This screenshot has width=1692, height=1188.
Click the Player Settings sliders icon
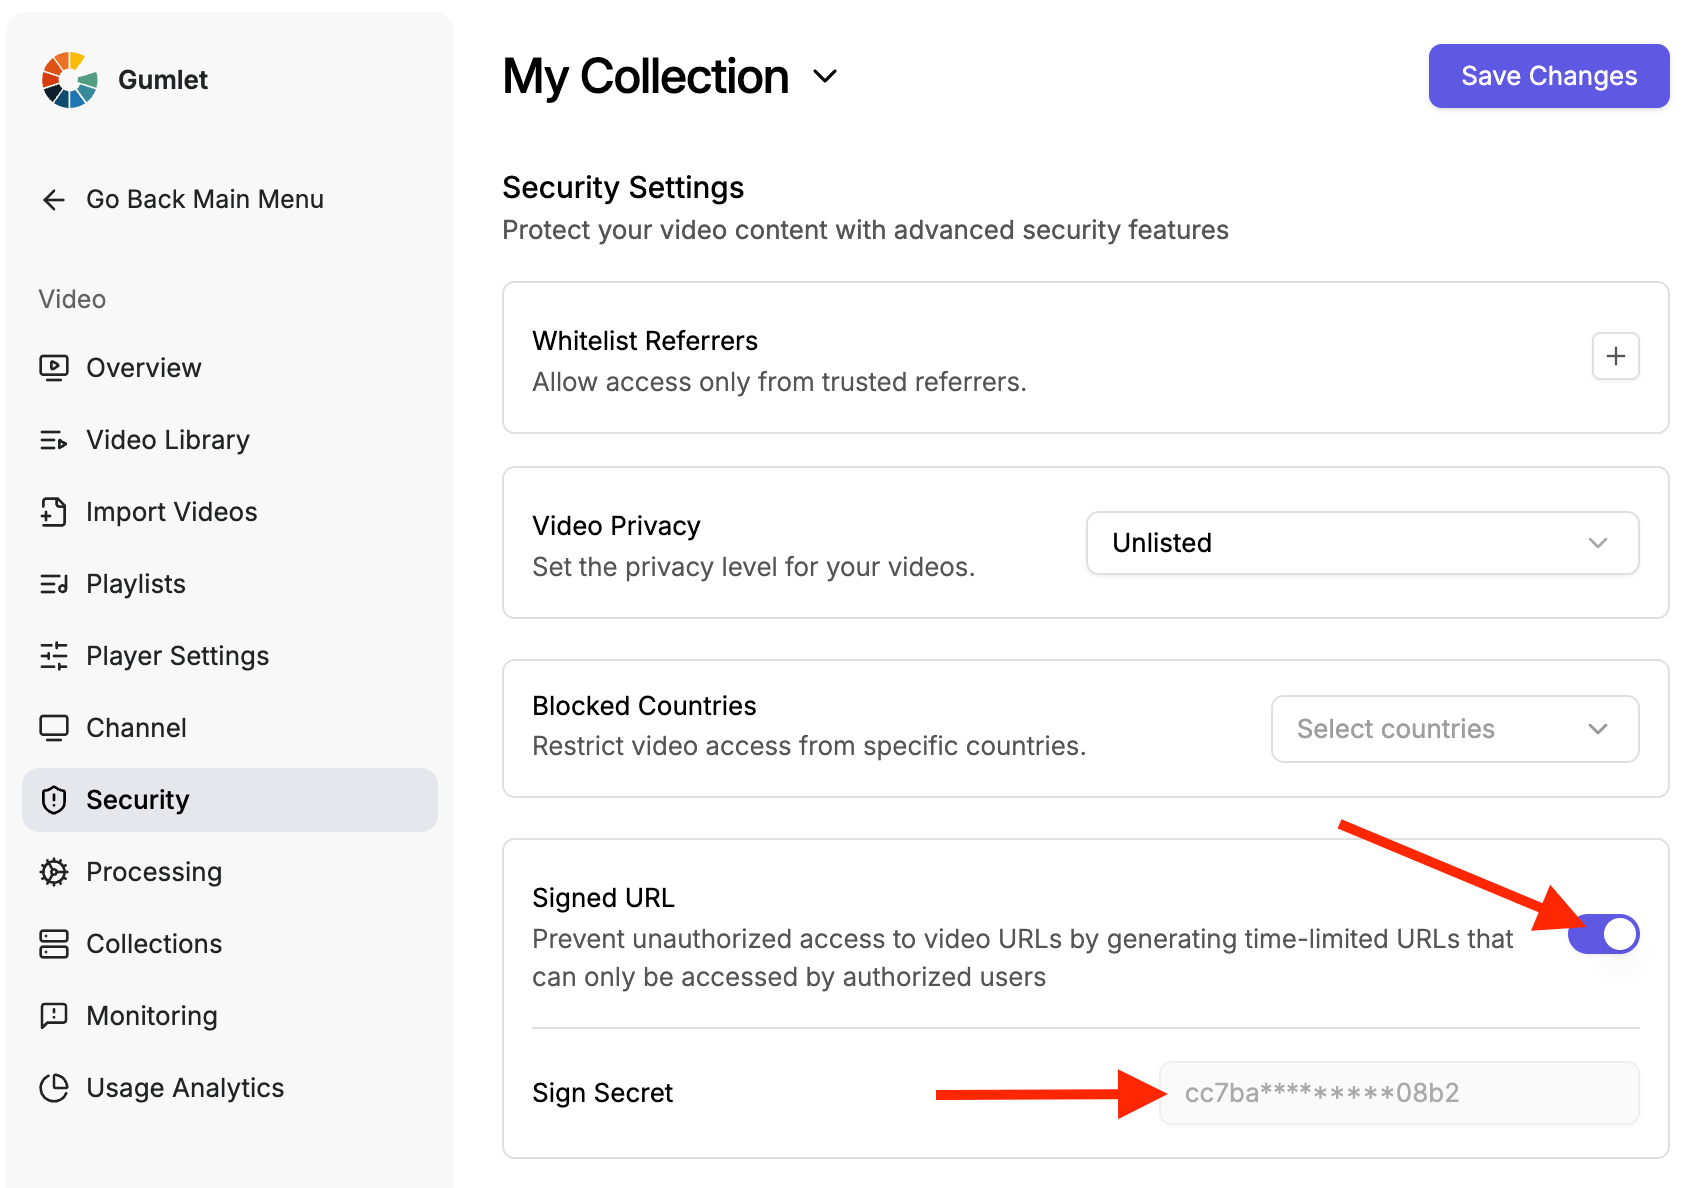coord(54,656)
